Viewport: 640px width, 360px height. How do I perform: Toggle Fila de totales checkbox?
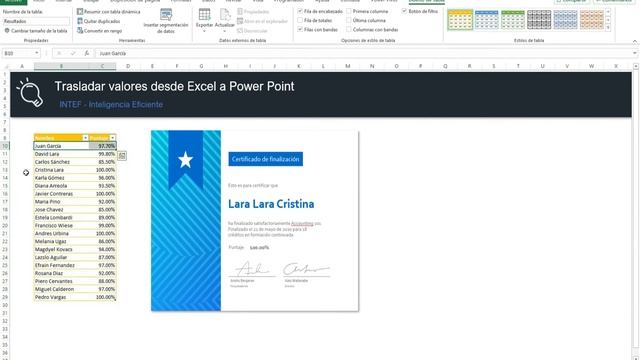coord(300,20)
